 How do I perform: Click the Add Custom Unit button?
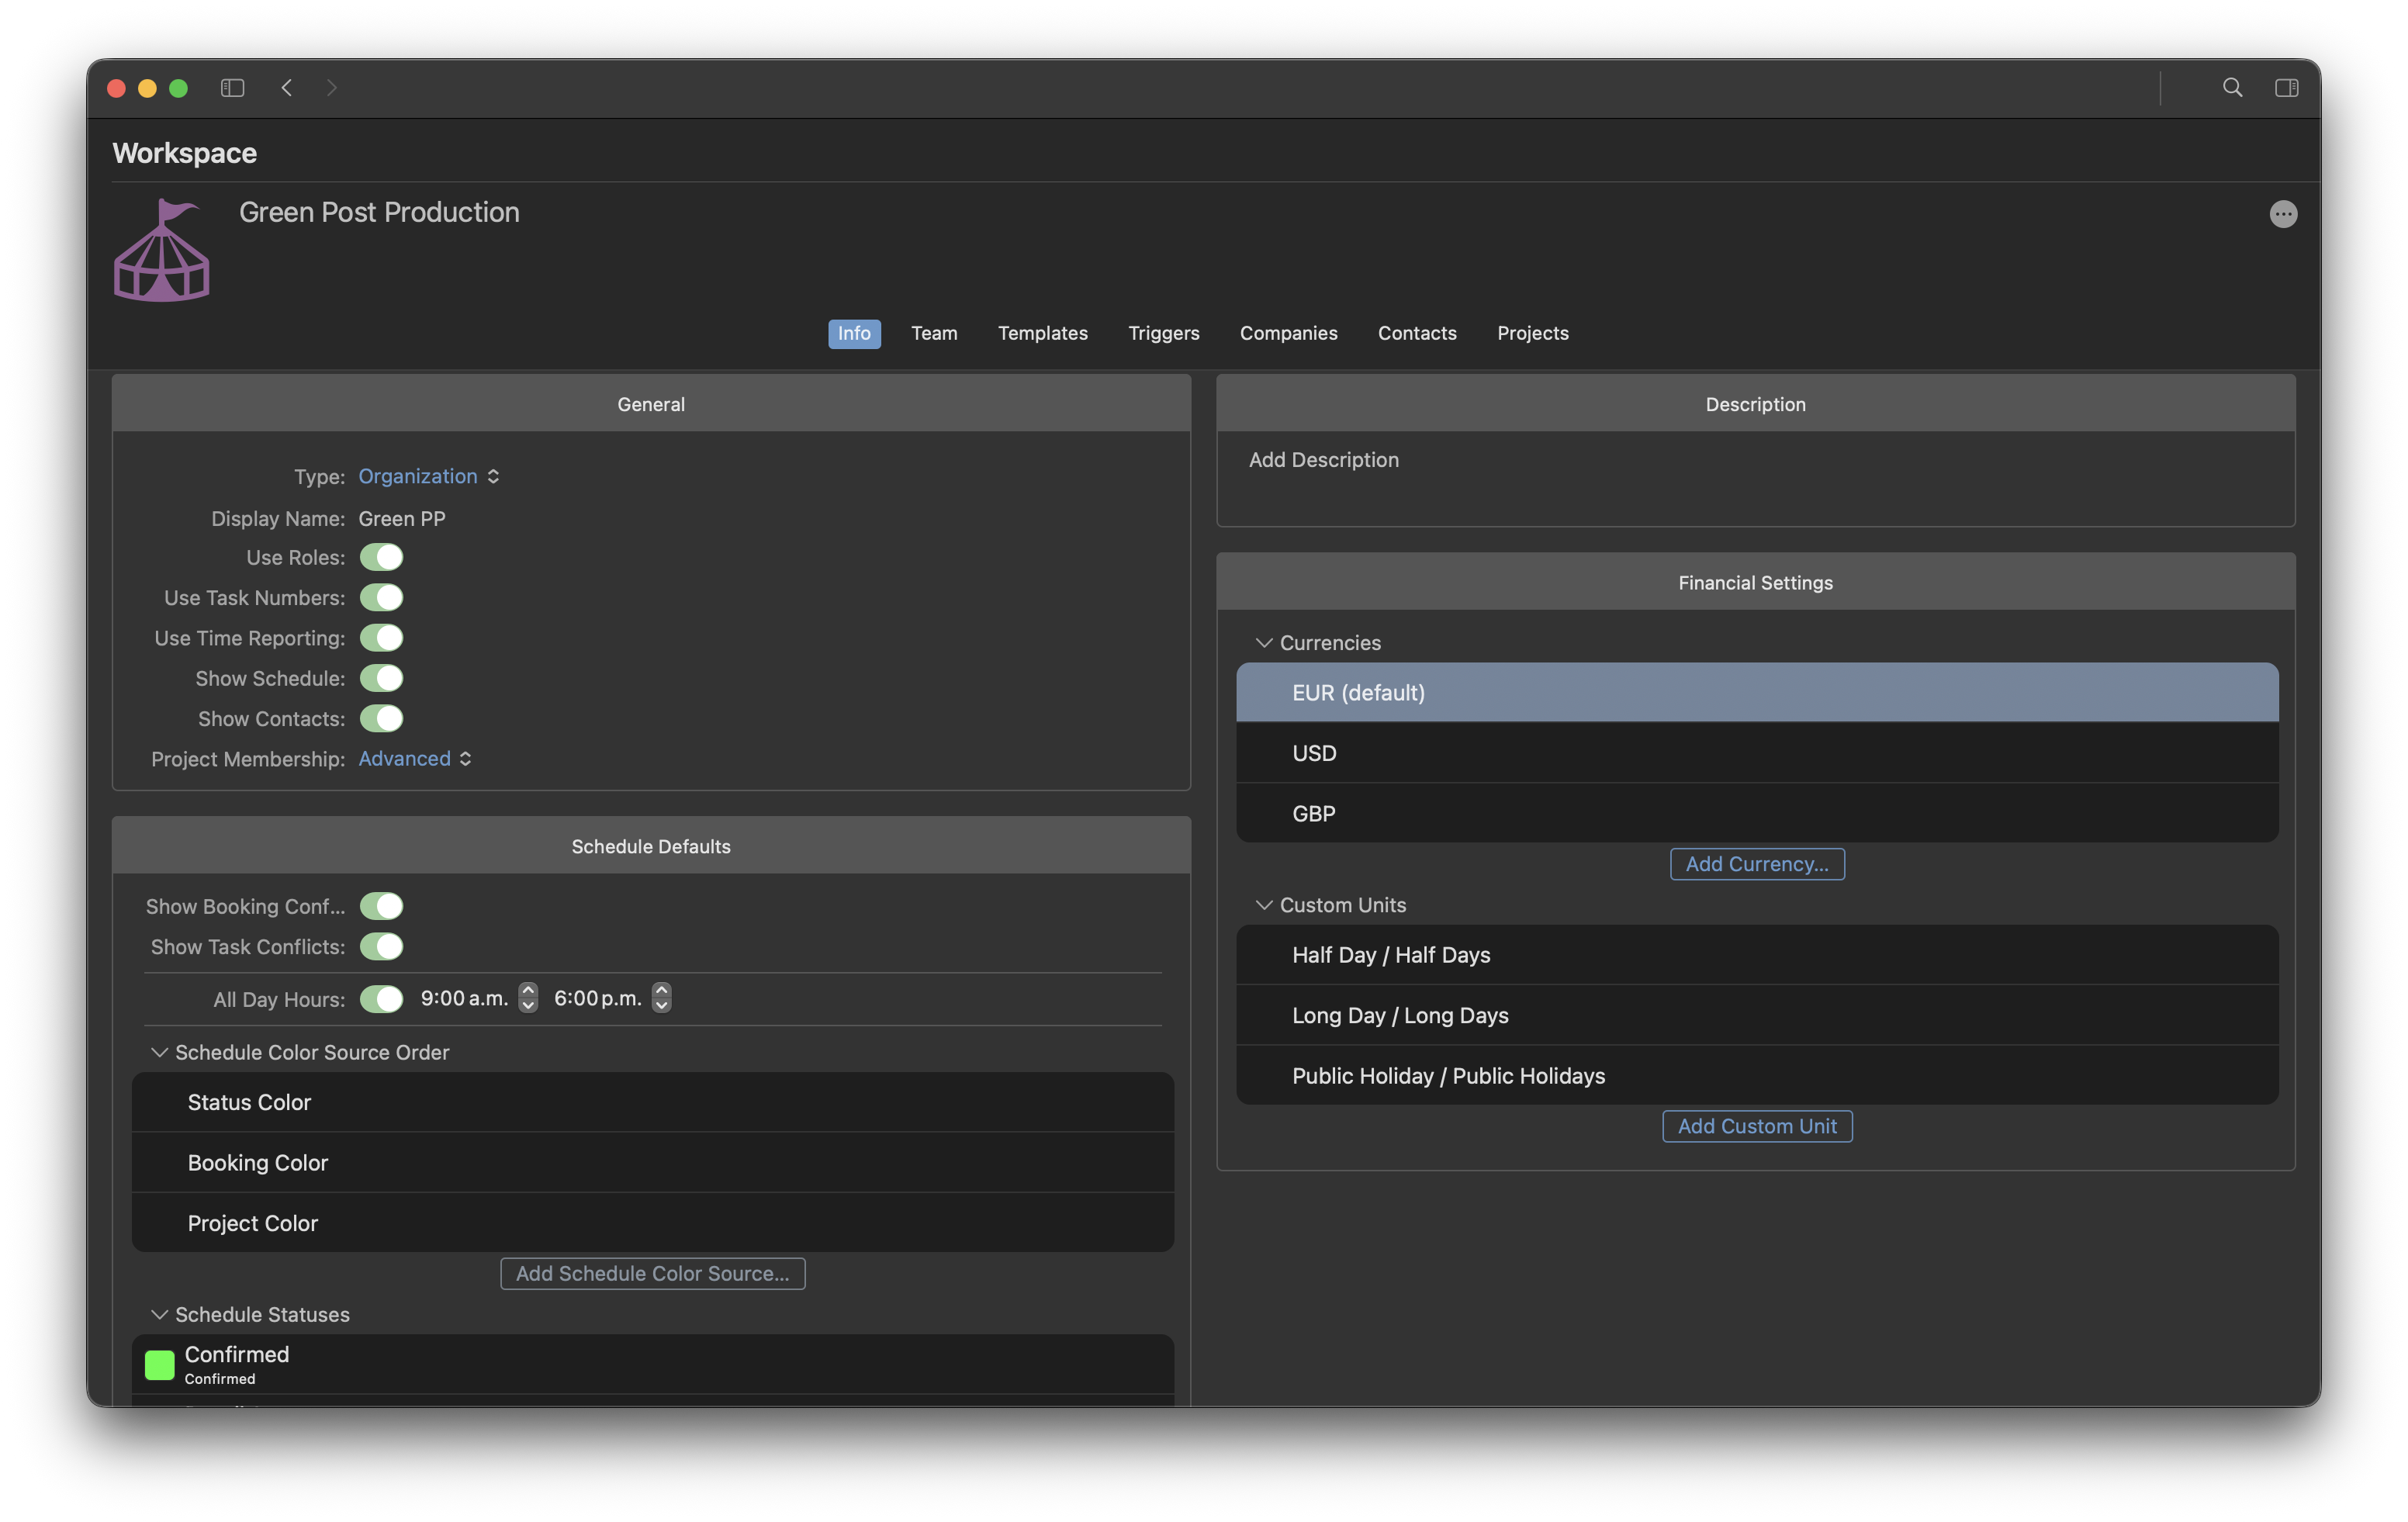coord(1756,1126)
